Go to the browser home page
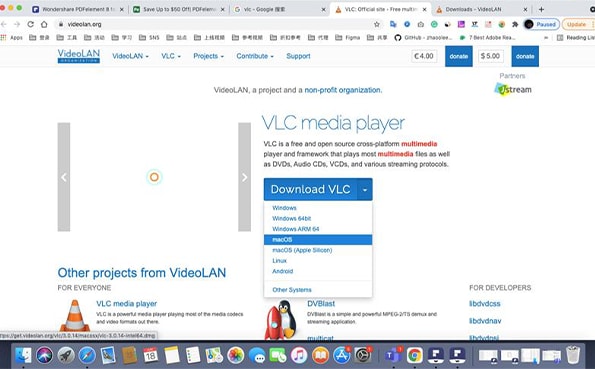The image size is (595, 369). click(x=44, y=24)
